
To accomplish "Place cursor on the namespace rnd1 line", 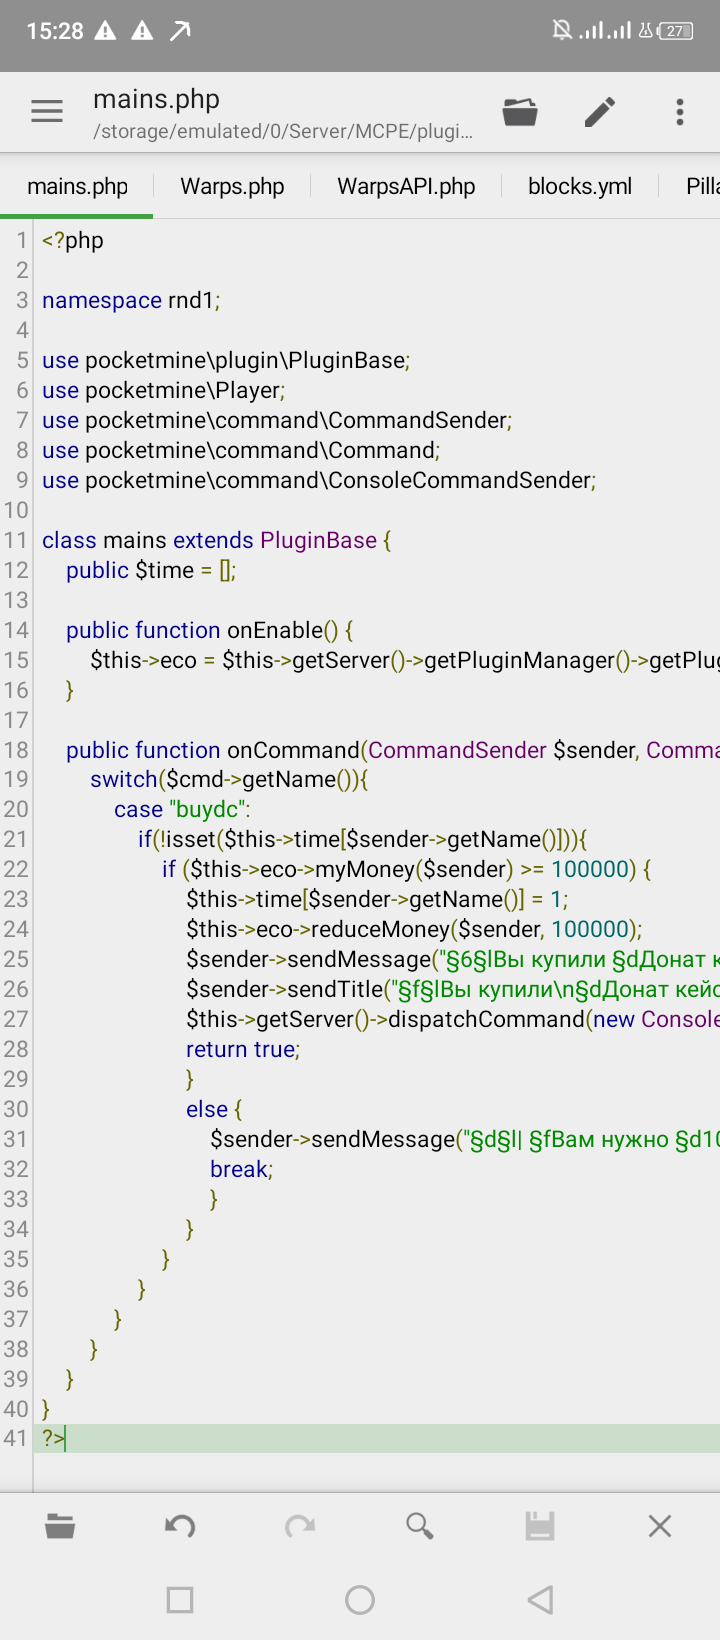I will [131, 300].
